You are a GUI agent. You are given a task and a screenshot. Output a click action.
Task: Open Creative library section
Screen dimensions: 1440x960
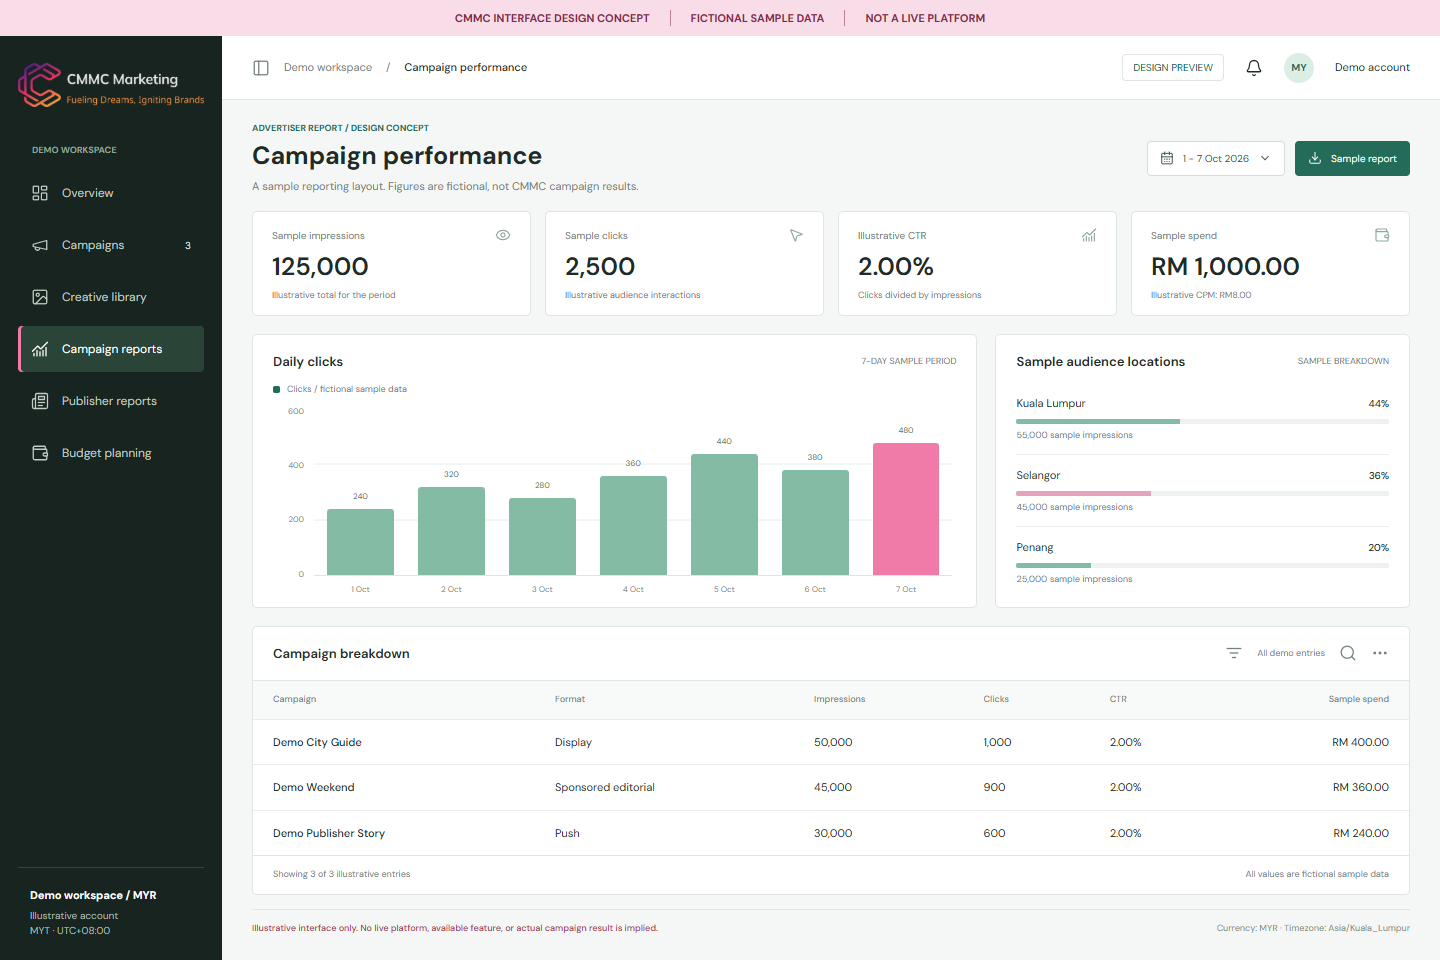tap(111, 297)
